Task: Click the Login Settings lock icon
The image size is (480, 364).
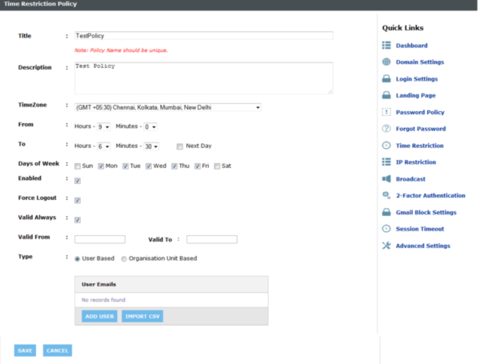Action: (386, 79)
